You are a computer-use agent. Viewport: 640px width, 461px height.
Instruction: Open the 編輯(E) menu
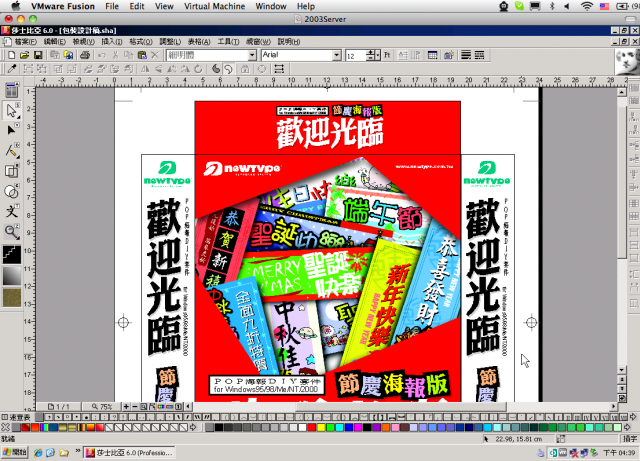point(54,42)
